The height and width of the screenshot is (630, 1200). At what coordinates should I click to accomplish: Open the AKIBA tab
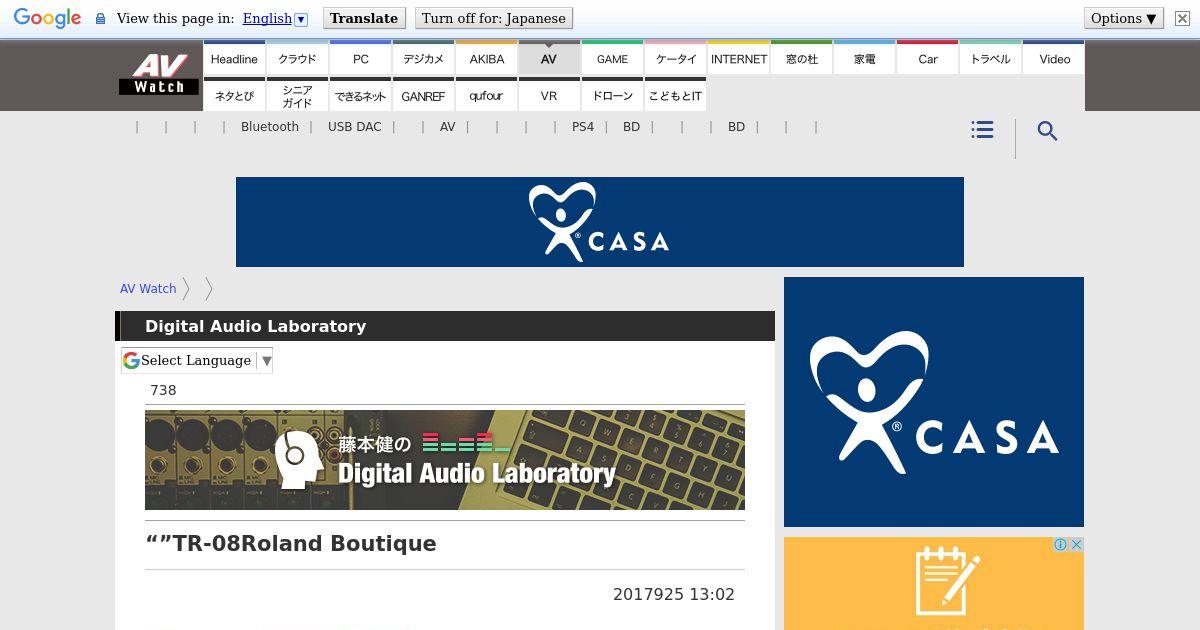point(486,58)
